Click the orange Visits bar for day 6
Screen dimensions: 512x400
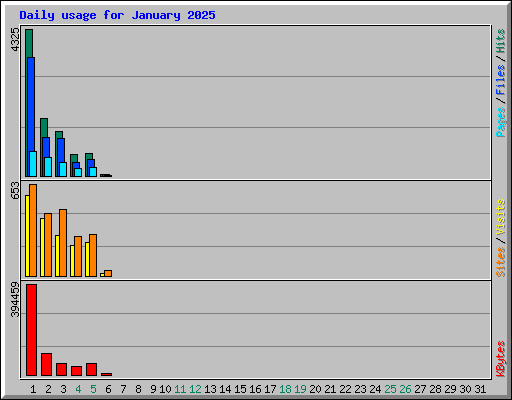108,273
